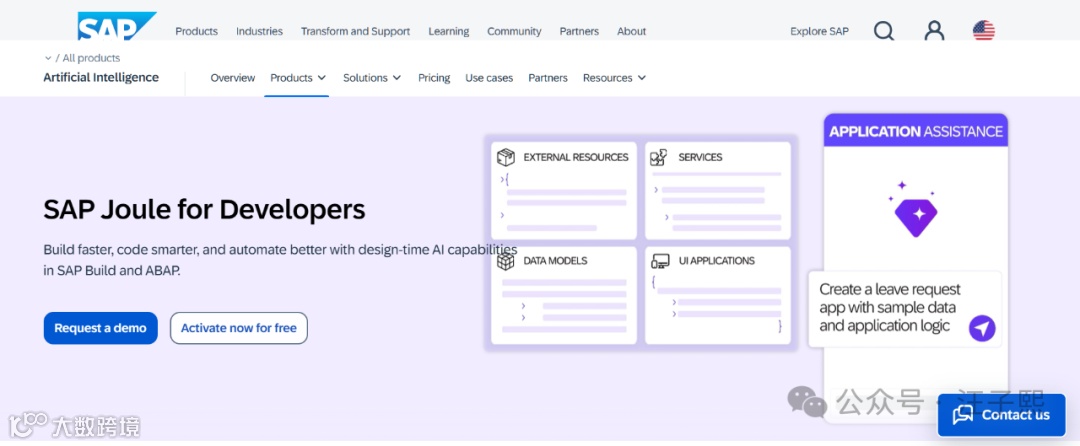The height and width of the screenshot is (446, 1080).
Task: Open the About menu
Action: click(632, 31)
